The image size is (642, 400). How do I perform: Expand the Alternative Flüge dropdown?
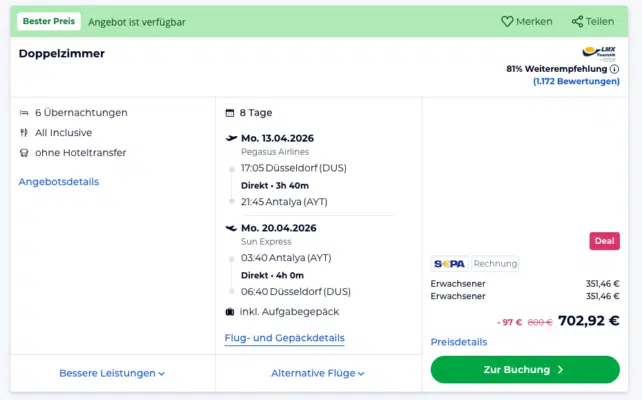point(318,373)
